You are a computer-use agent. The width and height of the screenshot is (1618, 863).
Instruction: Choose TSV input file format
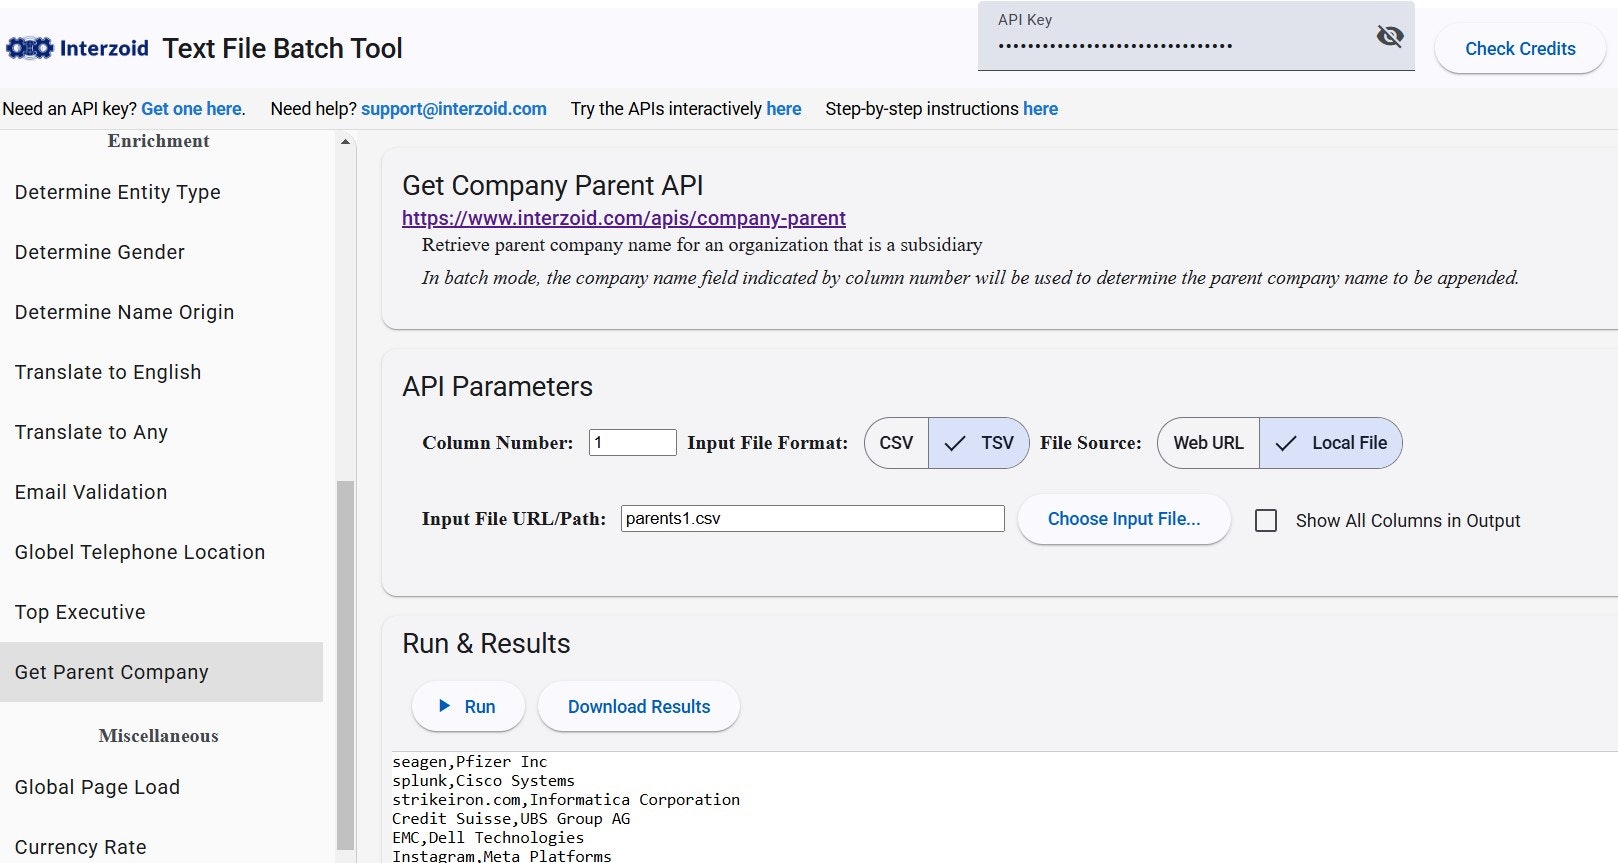(x=979, y=443)
